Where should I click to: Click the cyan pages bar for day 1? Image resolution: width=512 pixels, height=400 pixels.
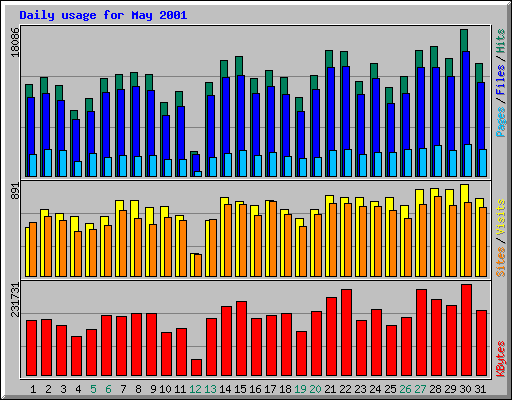[x=33, y=165]
